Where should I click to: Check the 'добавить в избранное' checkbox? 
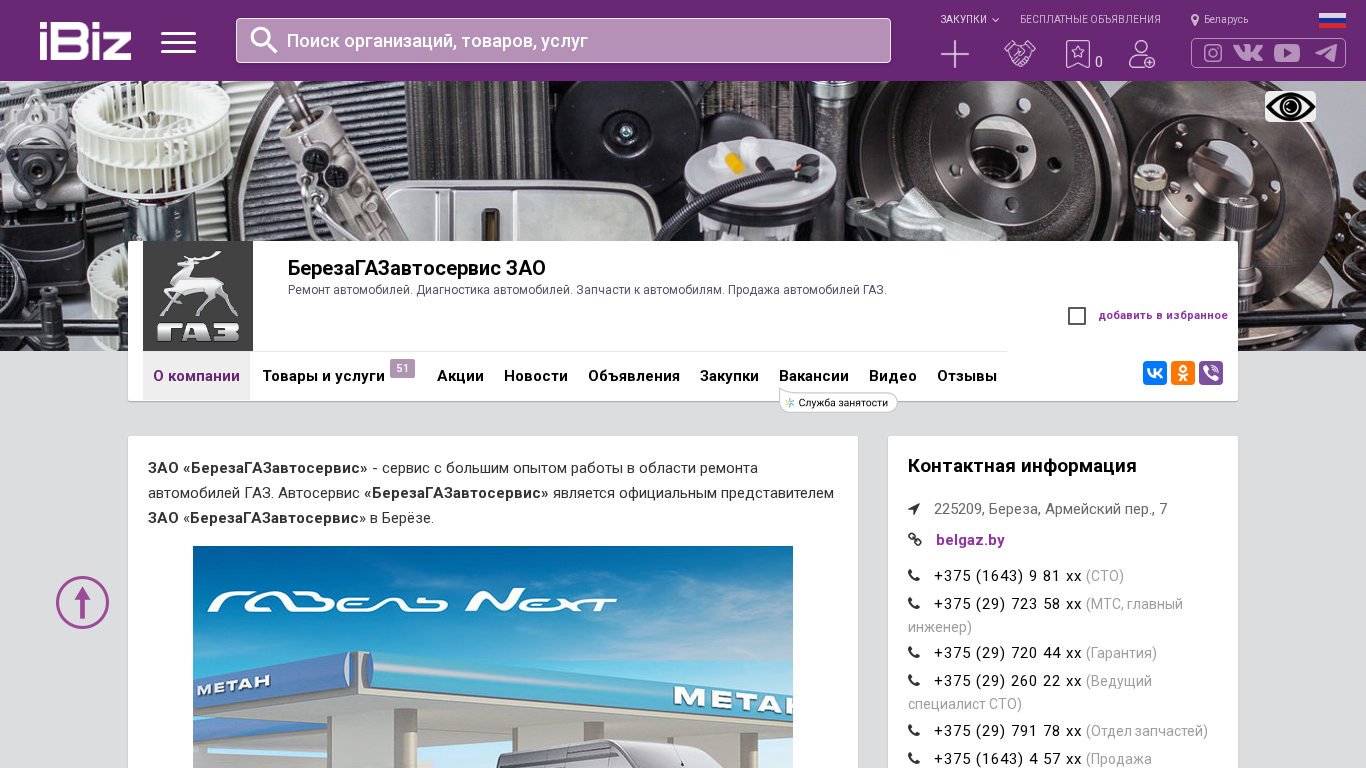[1077, 316]
